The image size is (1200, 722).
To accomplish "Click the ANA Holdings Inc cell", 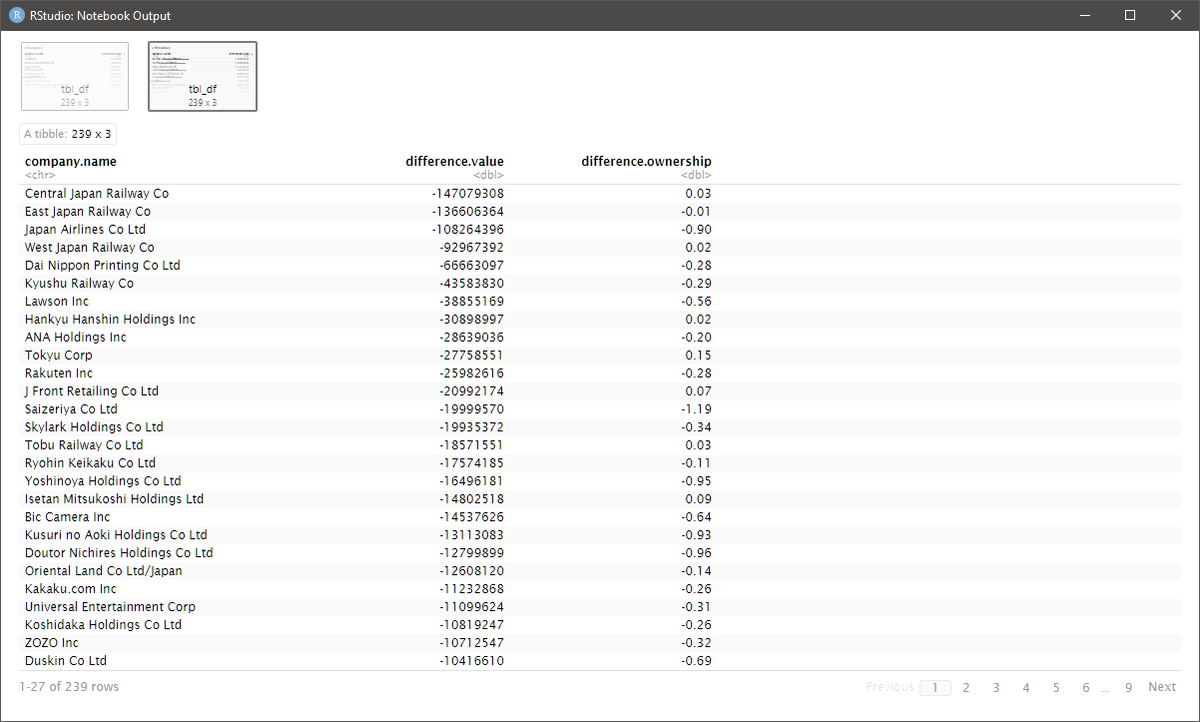I will coord(76,337).
